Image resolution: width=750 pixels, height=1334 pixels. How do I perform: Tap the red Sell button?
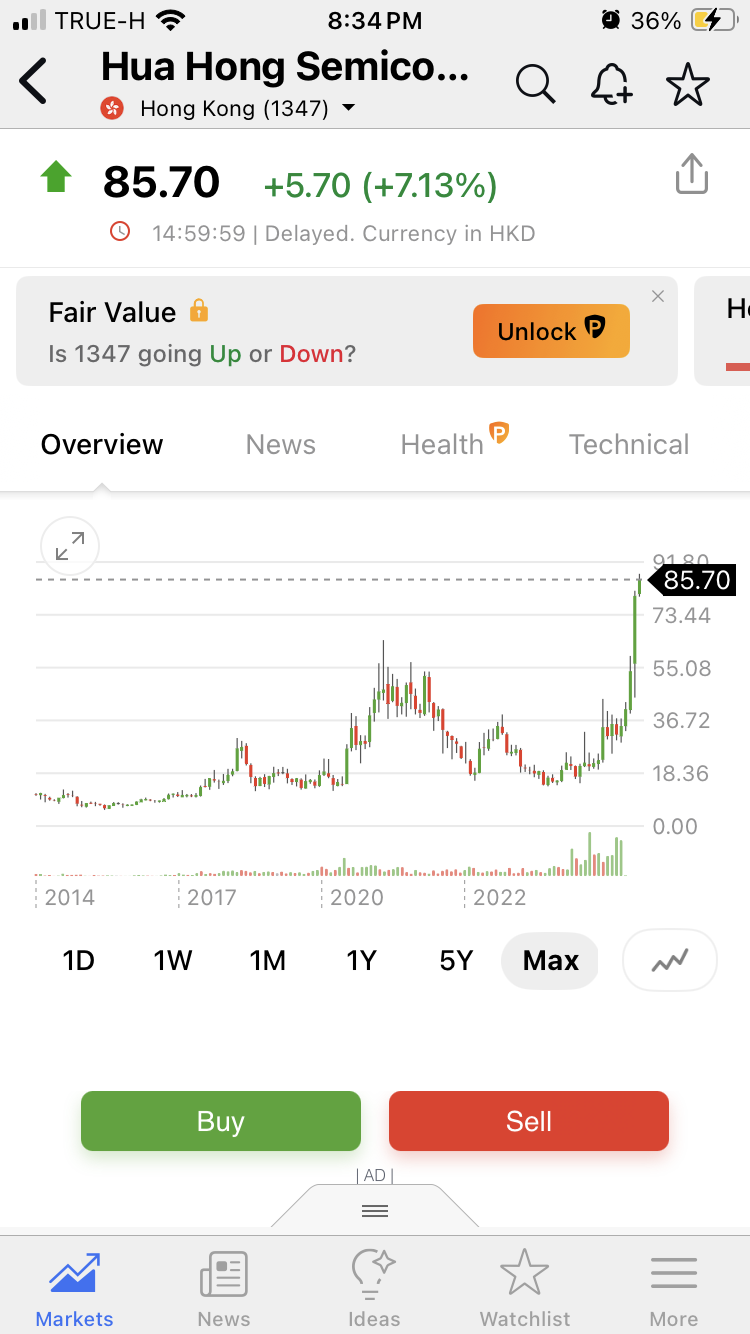[528, 1121]
